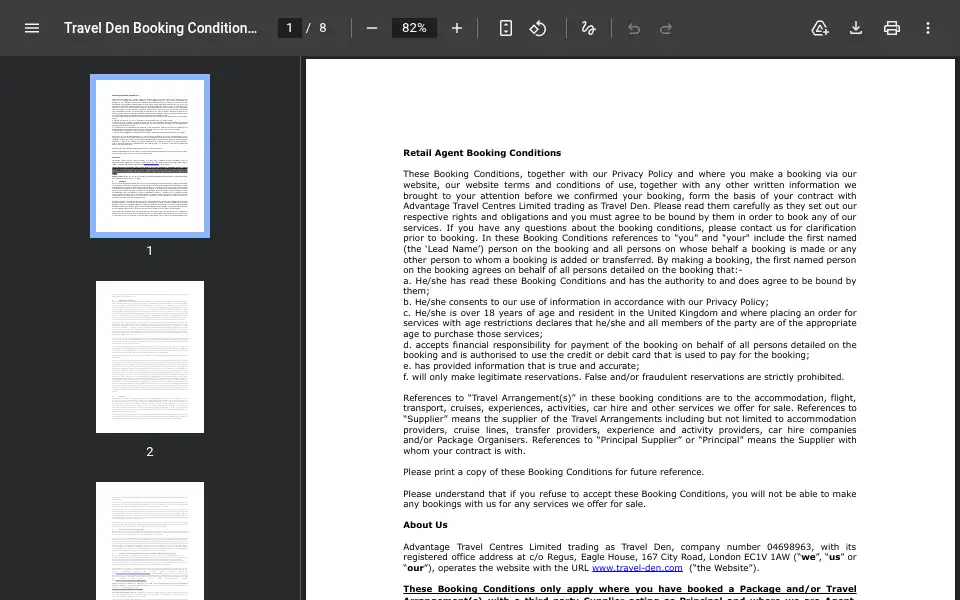
Task: Click the undo arrow
Action: tap(634, 28)
